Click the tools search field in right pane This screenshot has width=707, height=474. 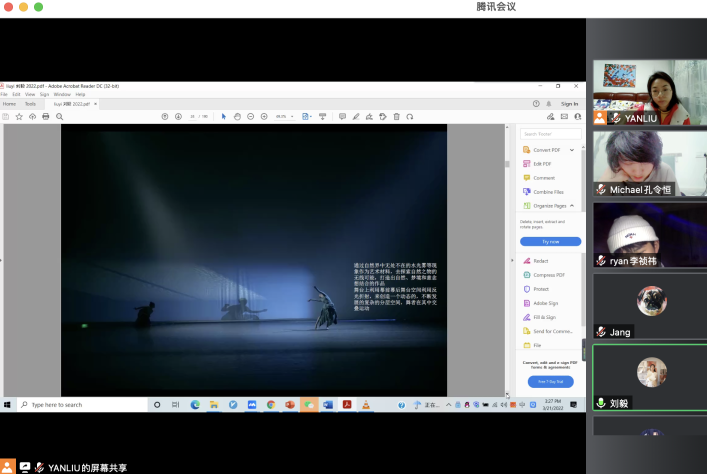tap(551, 134)
